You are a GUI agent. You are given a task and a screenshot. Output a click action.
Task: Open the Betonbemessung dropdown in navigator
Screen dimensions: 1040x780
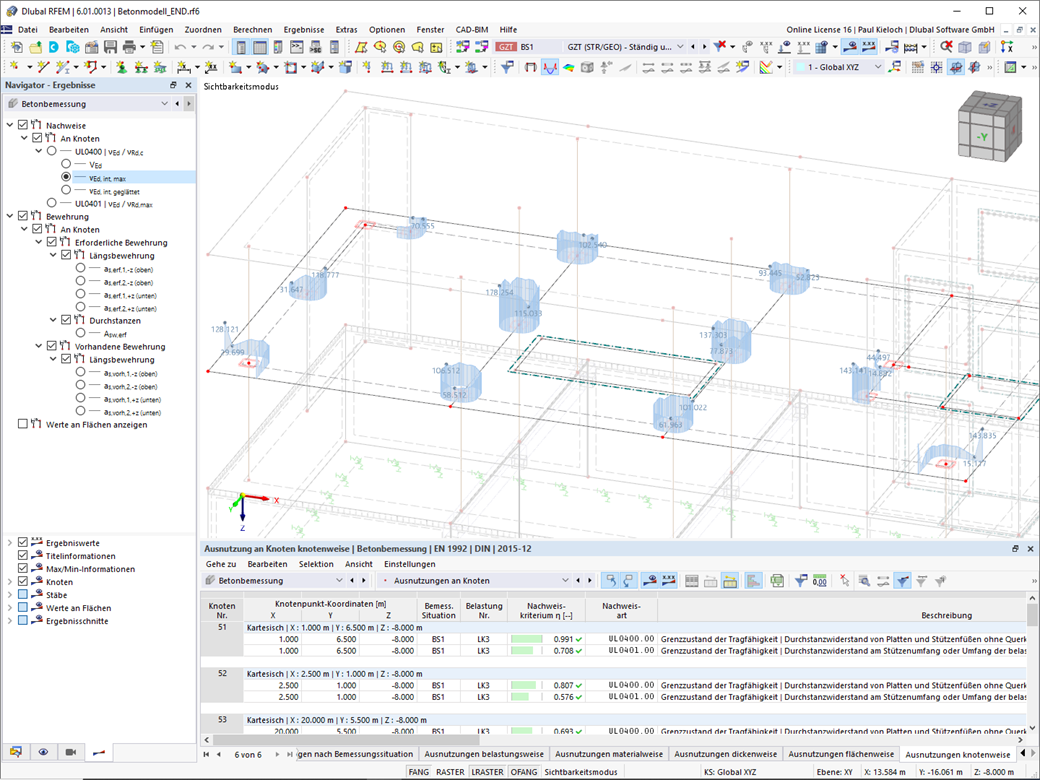[x=165, y=104]
